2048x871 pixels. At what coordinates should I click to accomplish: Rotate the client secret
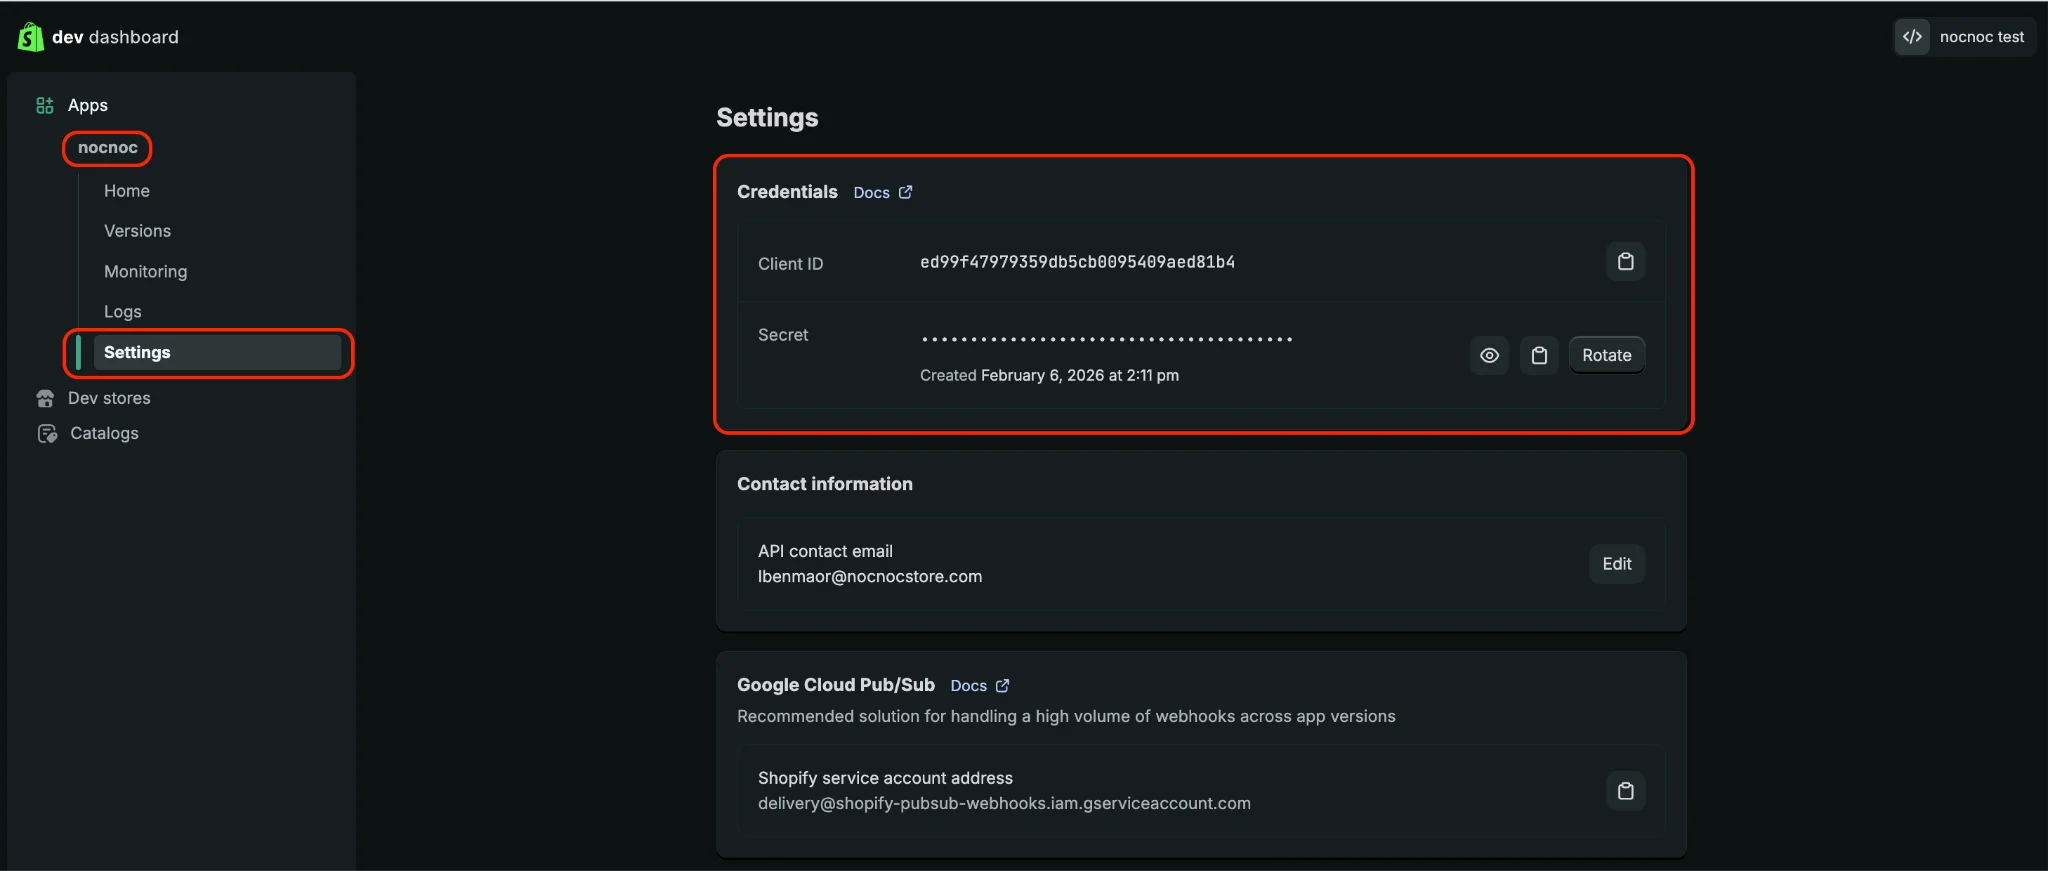click(x=1606, y=355)
